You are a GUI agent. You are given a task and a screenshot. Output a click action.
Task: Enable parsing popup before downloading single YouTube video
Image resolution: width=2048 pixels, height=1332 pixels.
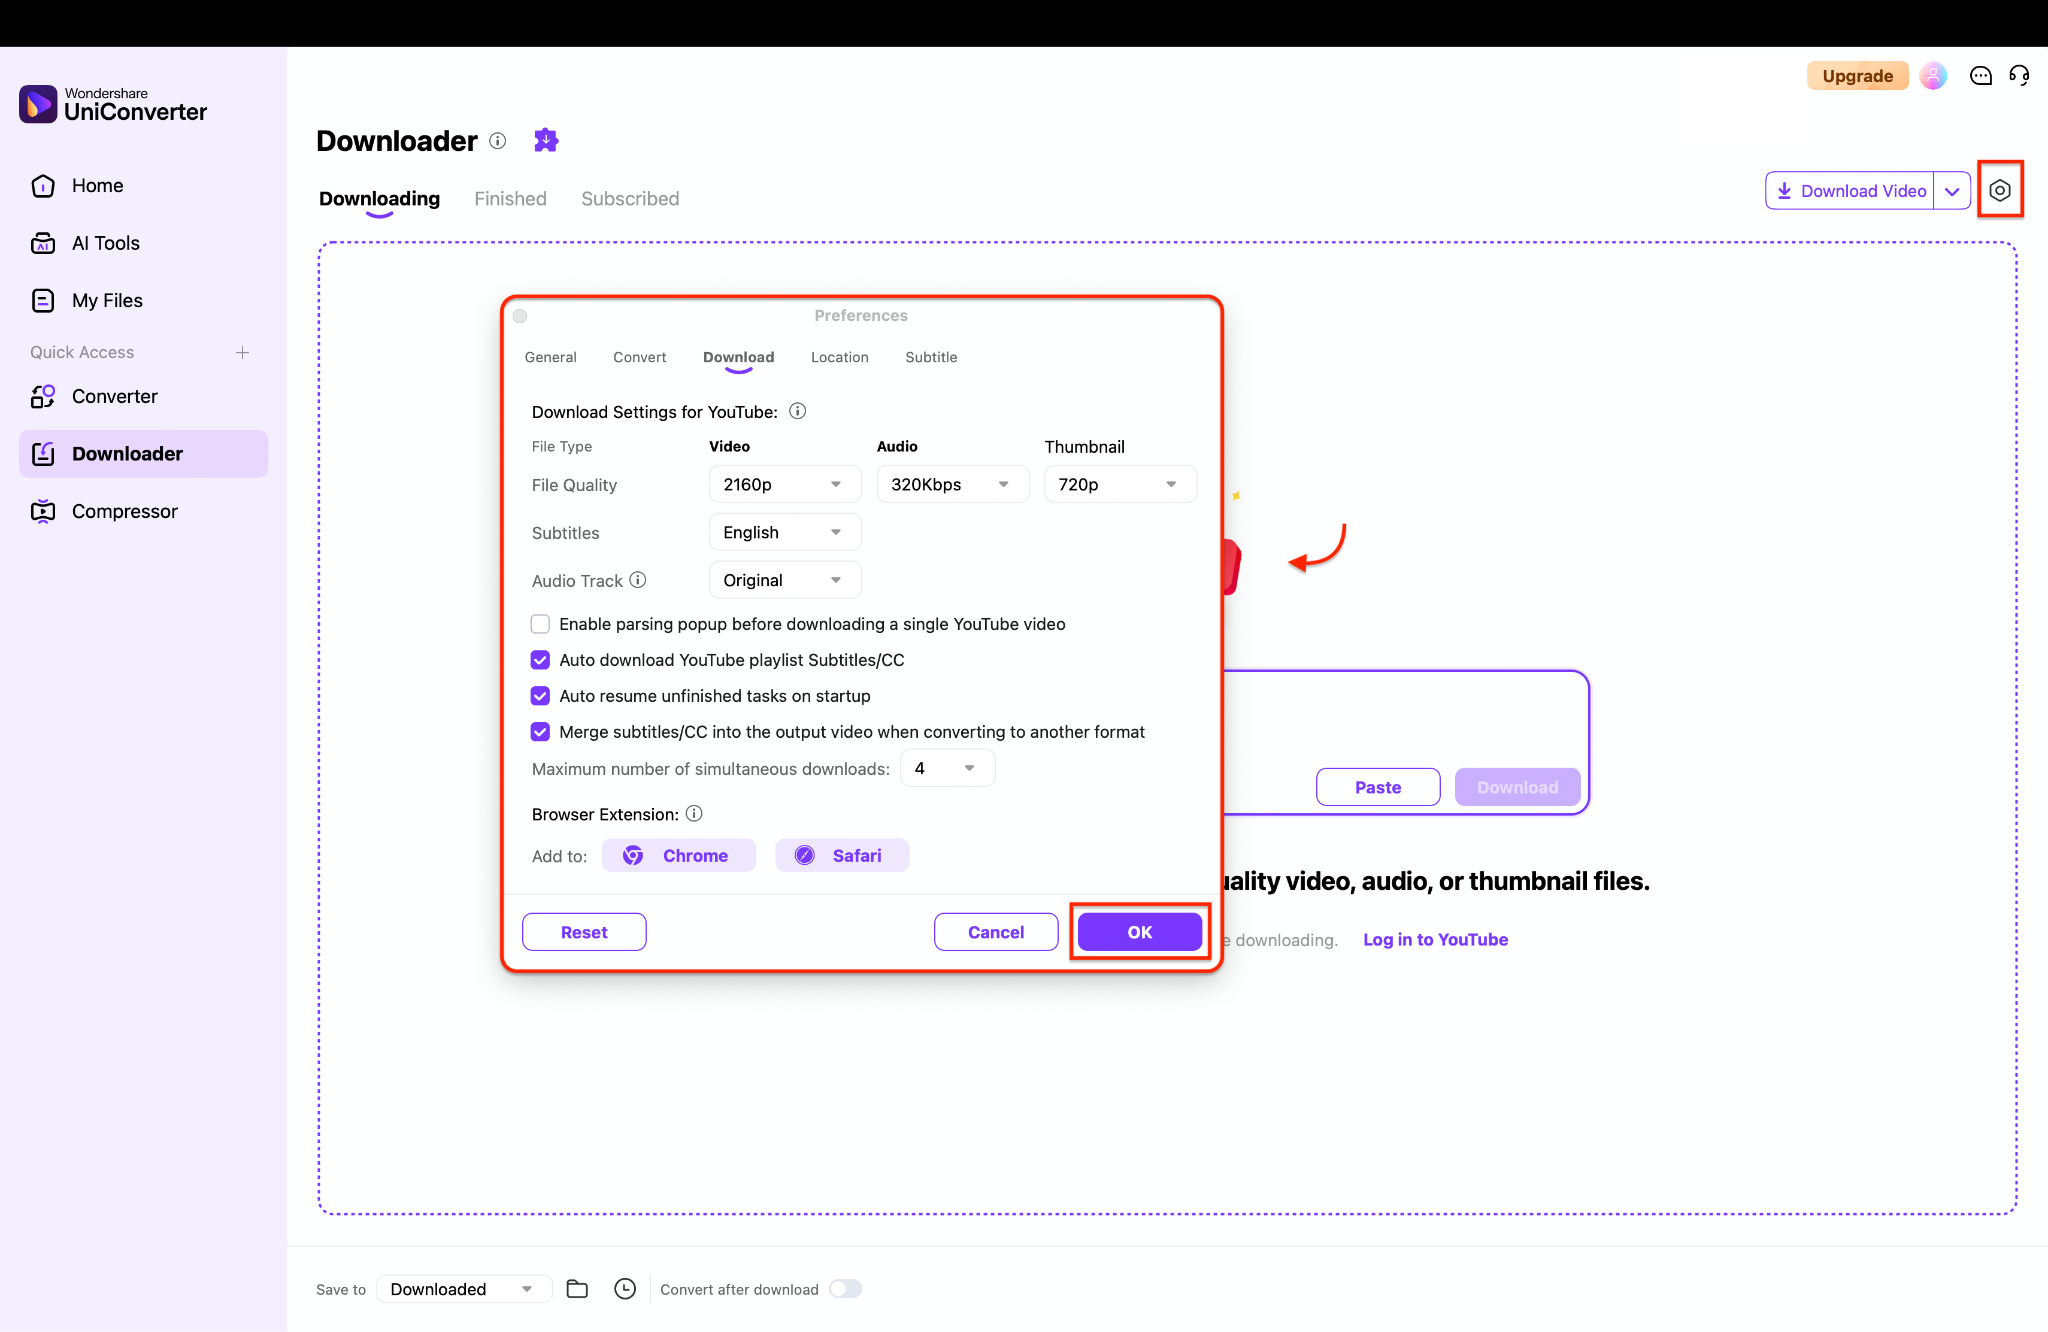click(x=540, y=623)
